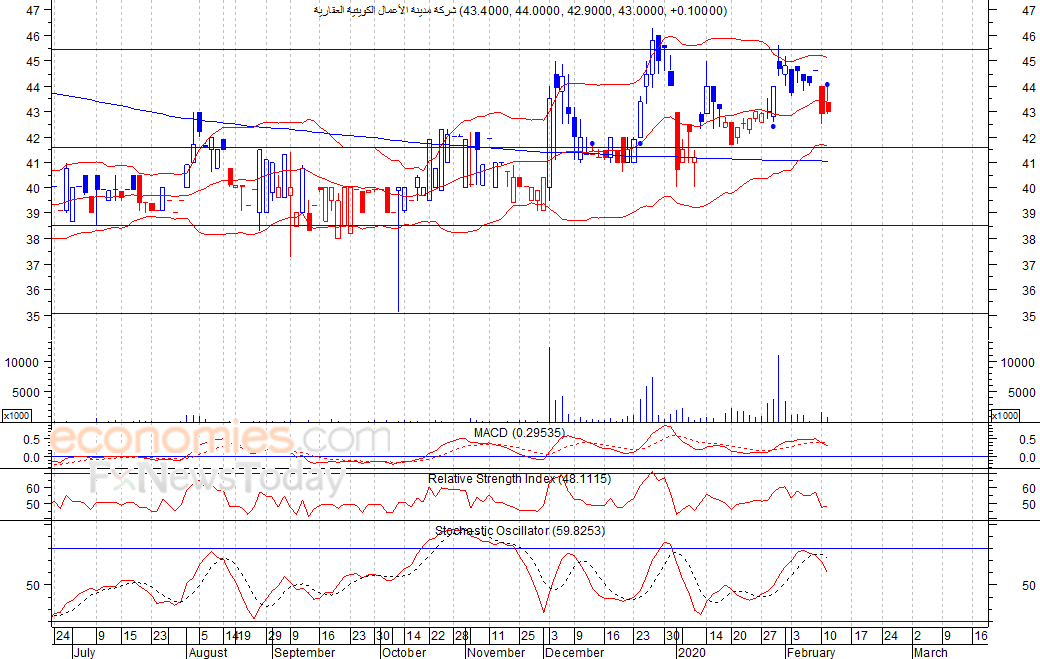Screen dimensions: 1040x659
Task: Select the September month label
Action: pyautogui.click(x=305, y=652)
